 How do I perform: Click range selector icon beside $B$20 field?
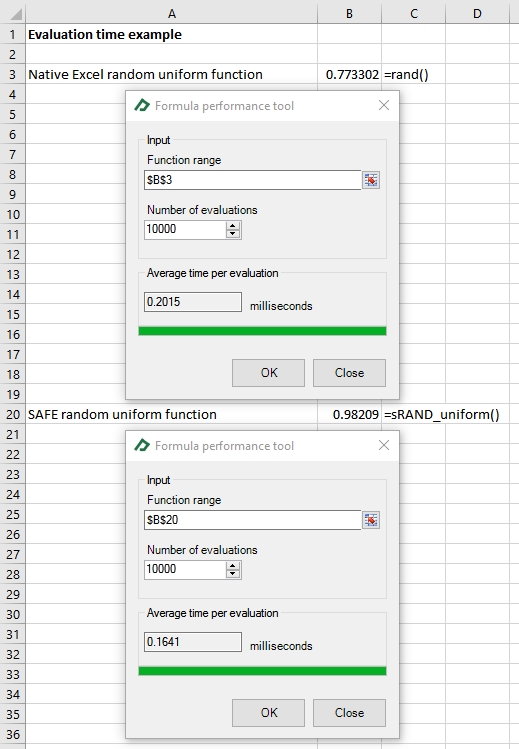click(x=371, y=520)
